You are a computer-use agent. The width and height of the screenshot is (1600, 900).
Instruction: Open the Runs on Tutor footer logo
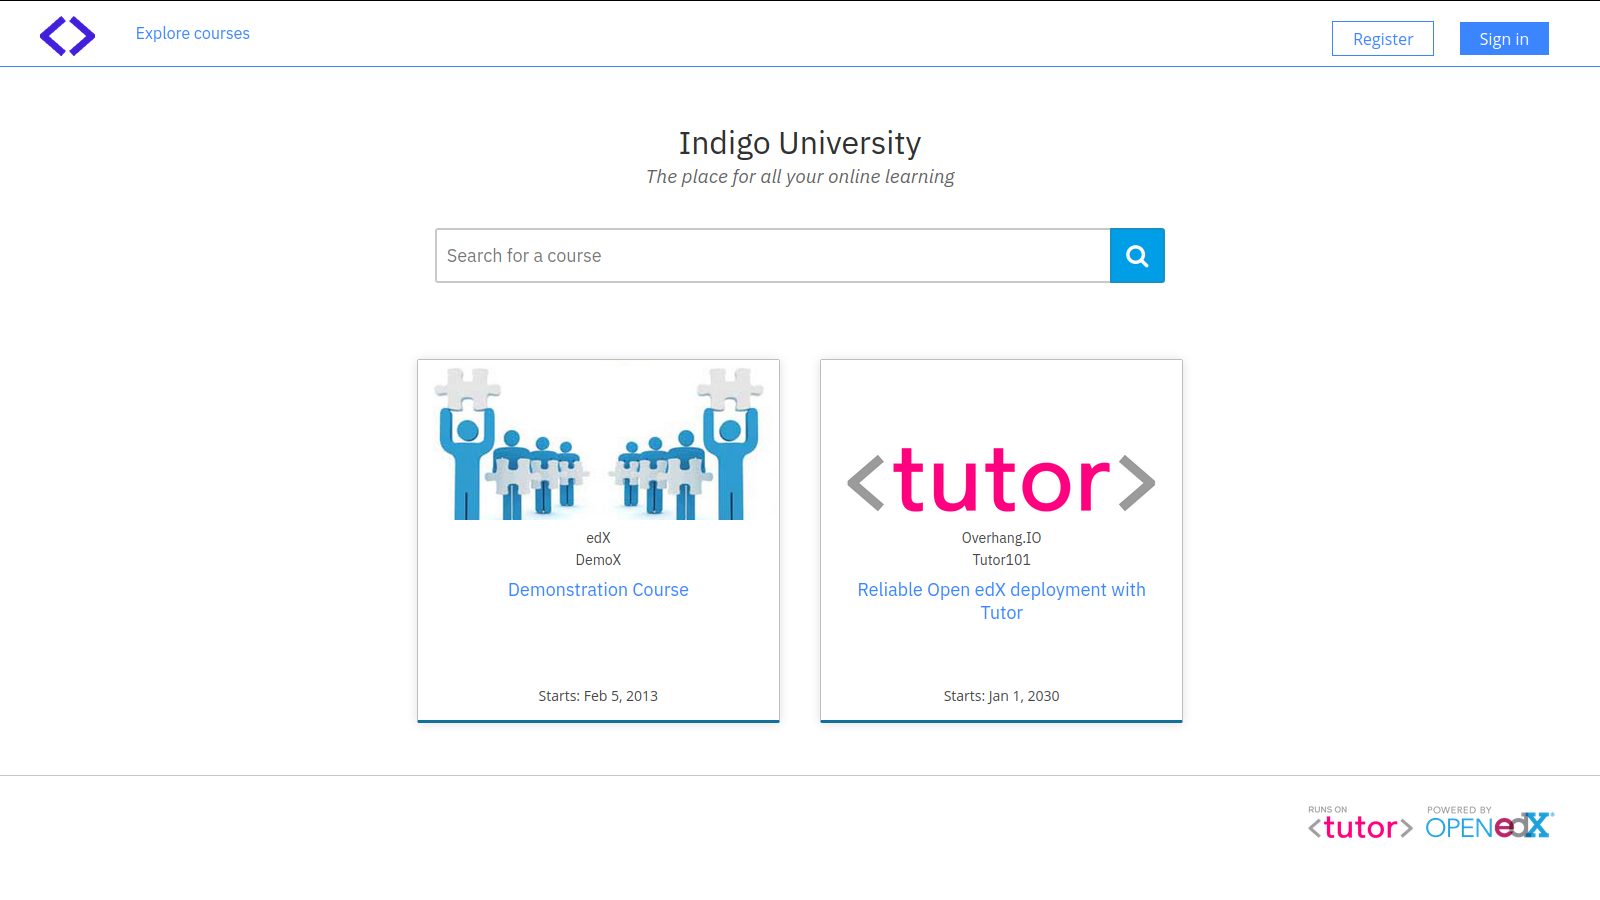point(1360,823)
